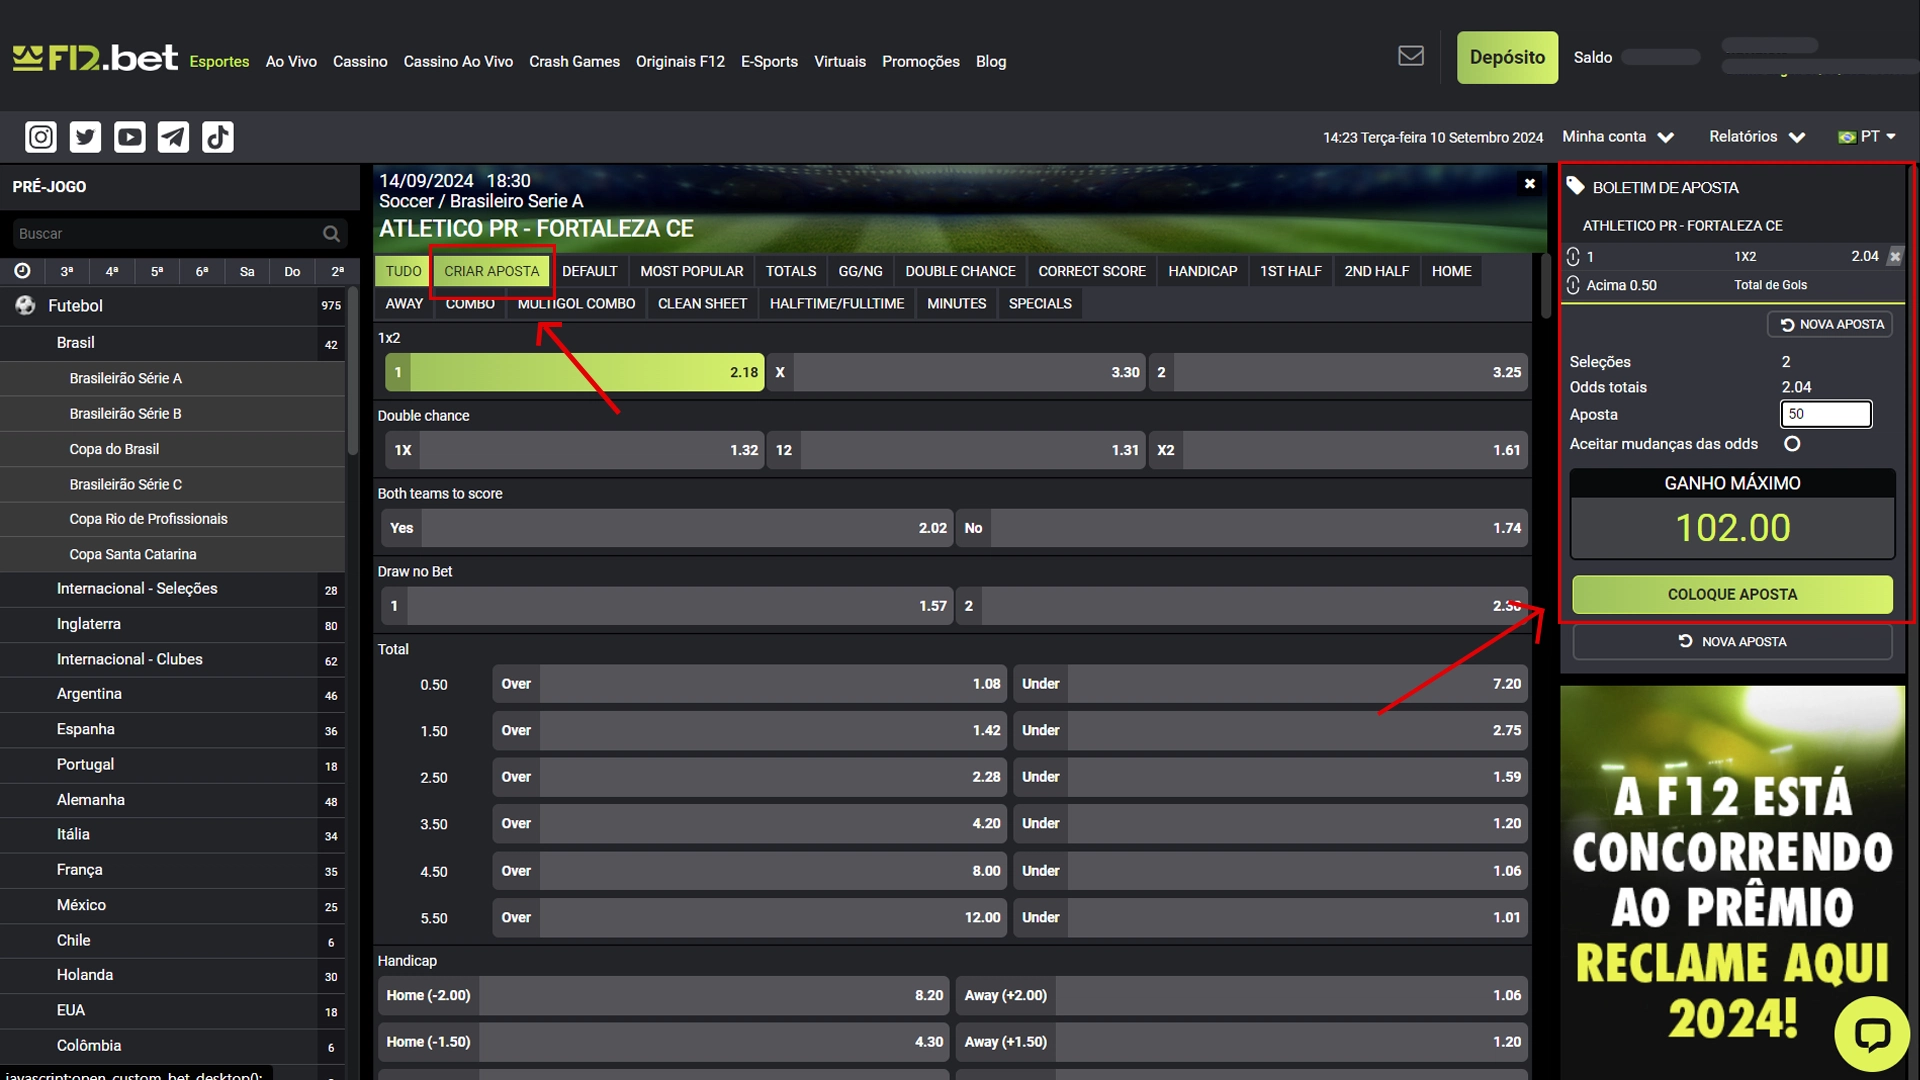The width and height of the screenshot is (1920, 1080).
Task: Open the Cassino Ao Vivo menu
Action: (x=458, y=62)
